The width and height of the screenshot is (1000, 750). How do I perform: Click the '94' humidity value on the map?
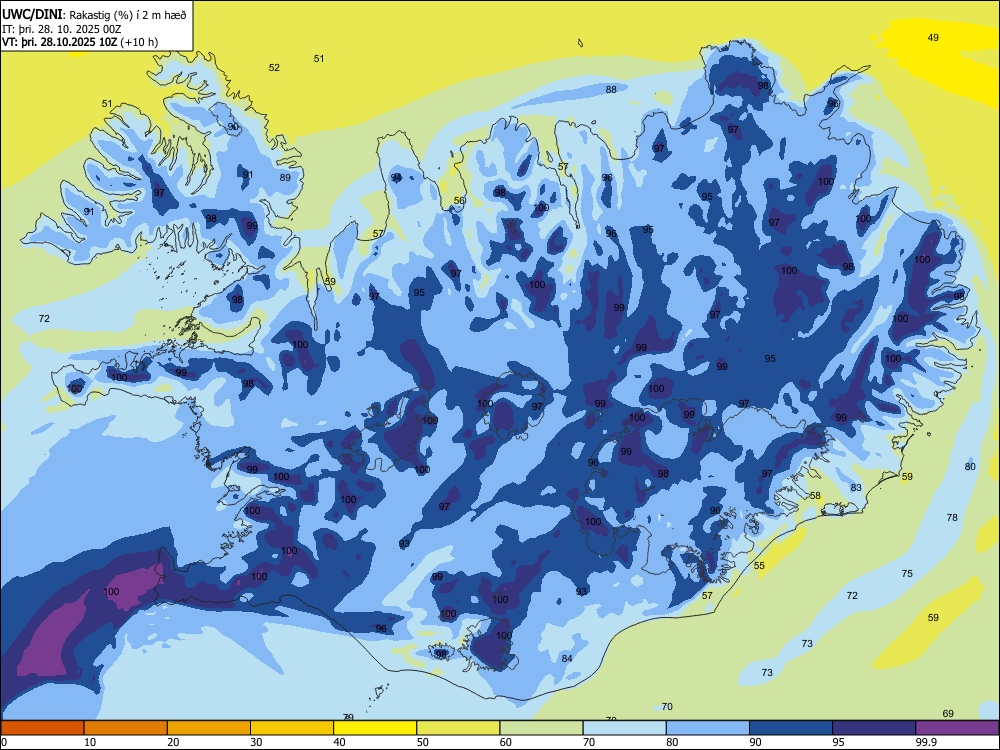(x=396, y=177)
